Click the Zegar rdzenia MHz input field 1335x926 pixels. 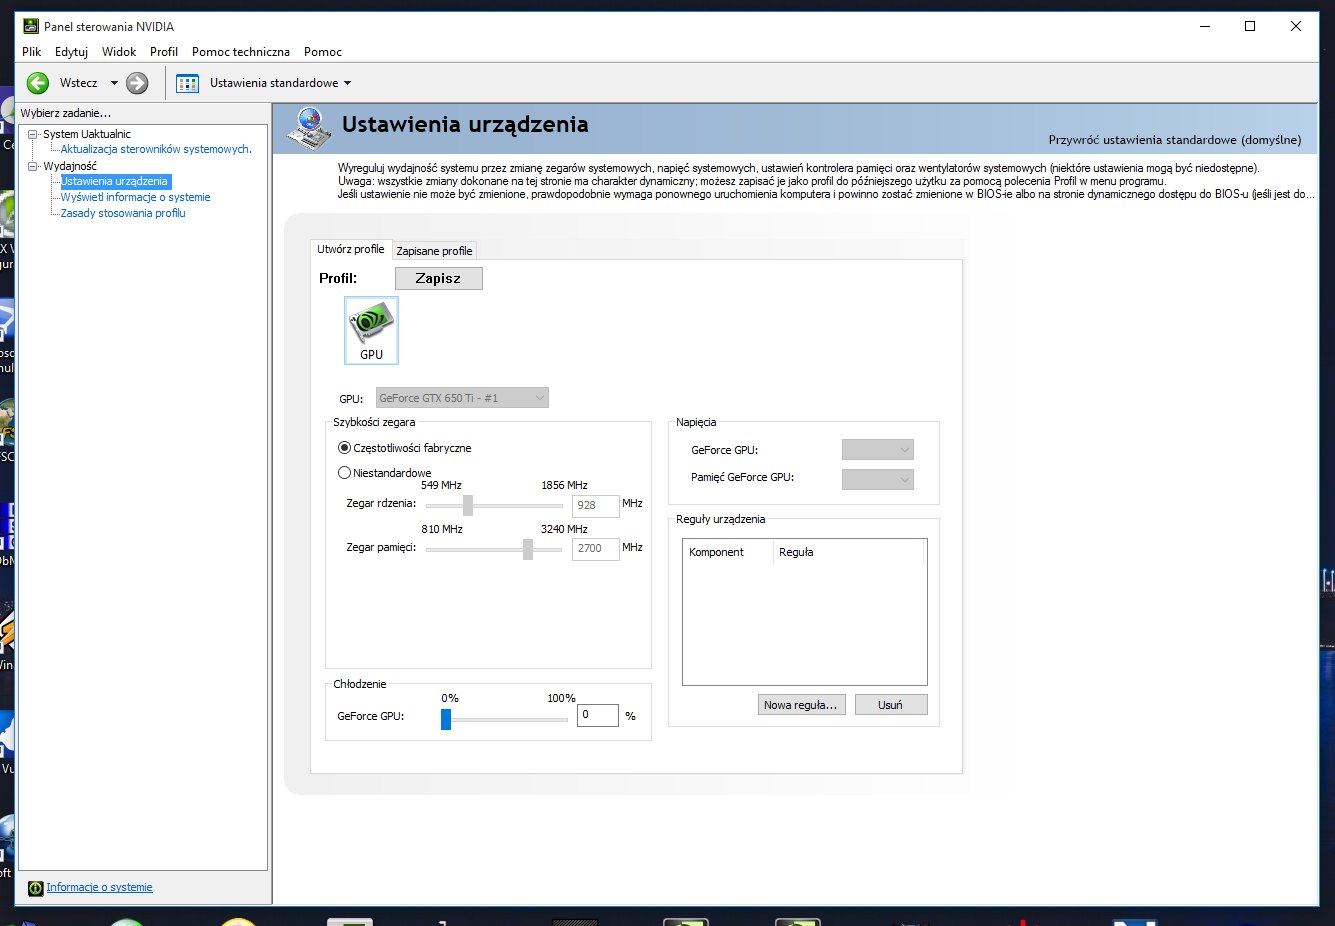click(596, 506)
